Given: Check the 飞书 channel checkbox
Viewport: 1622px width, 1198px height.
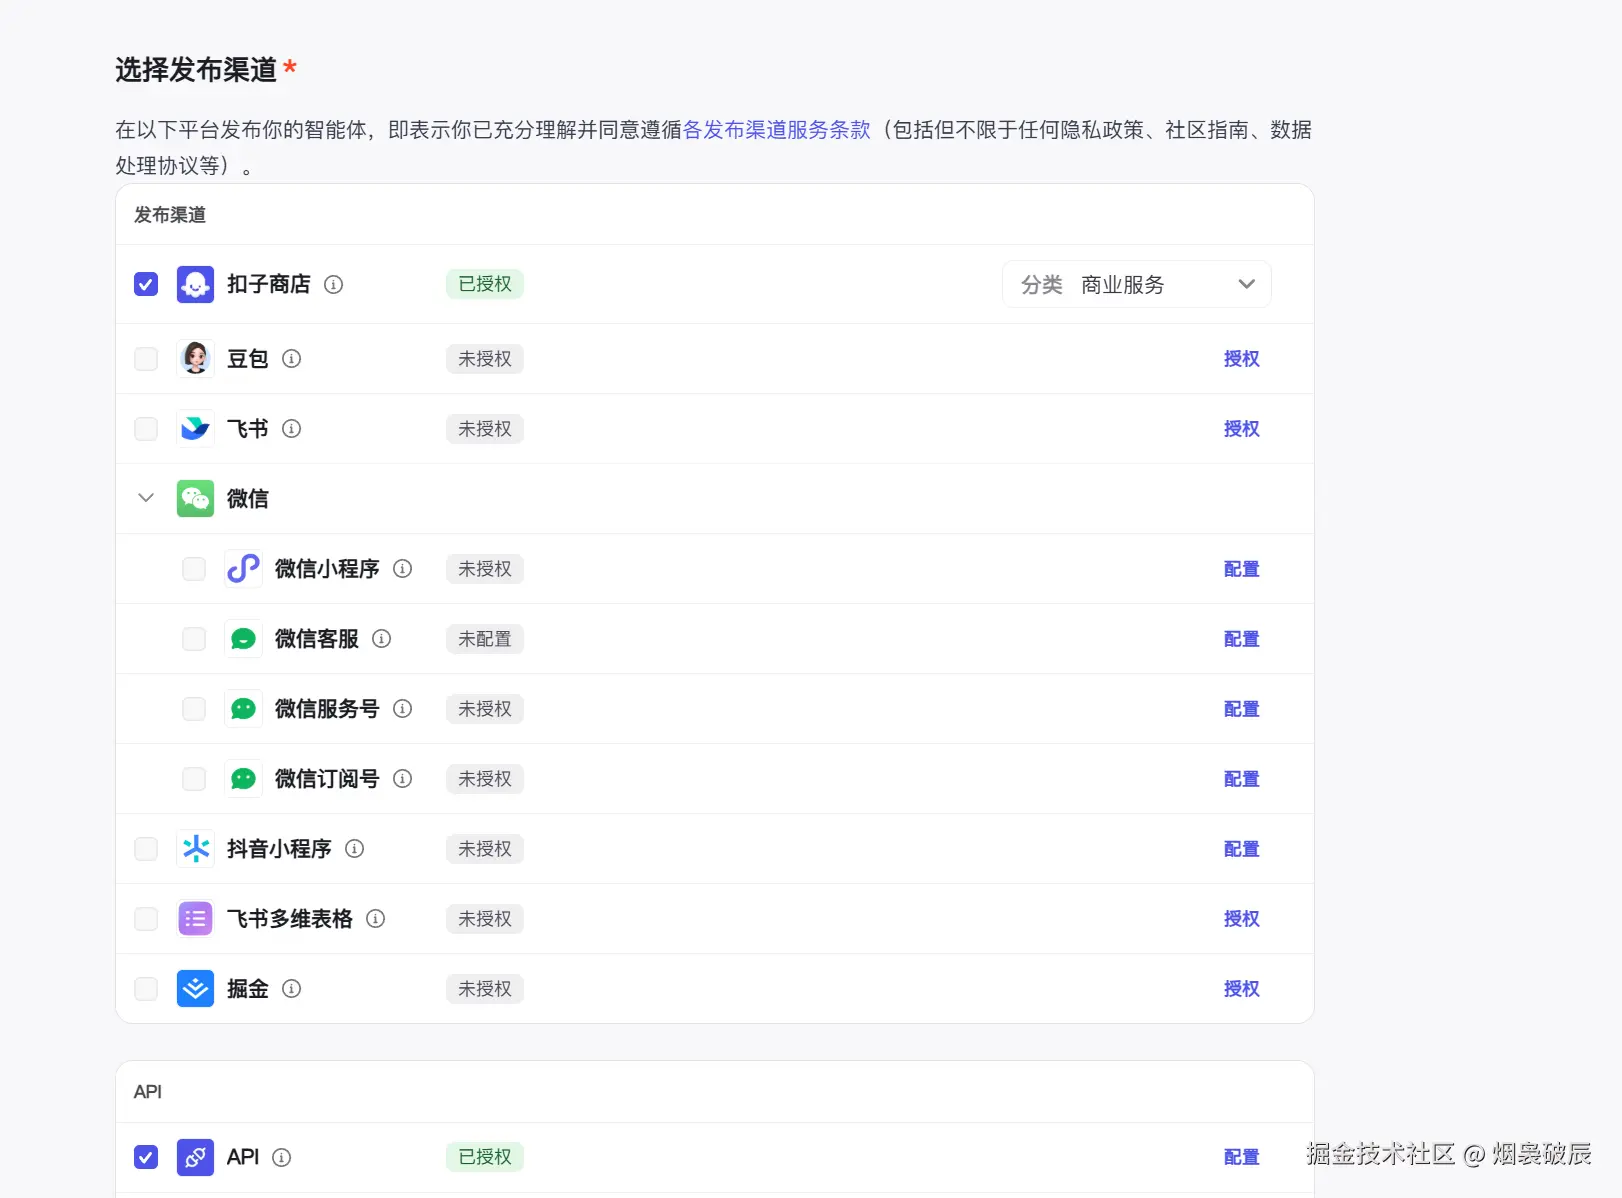Looking at the screenshot, I should point(146,428).
